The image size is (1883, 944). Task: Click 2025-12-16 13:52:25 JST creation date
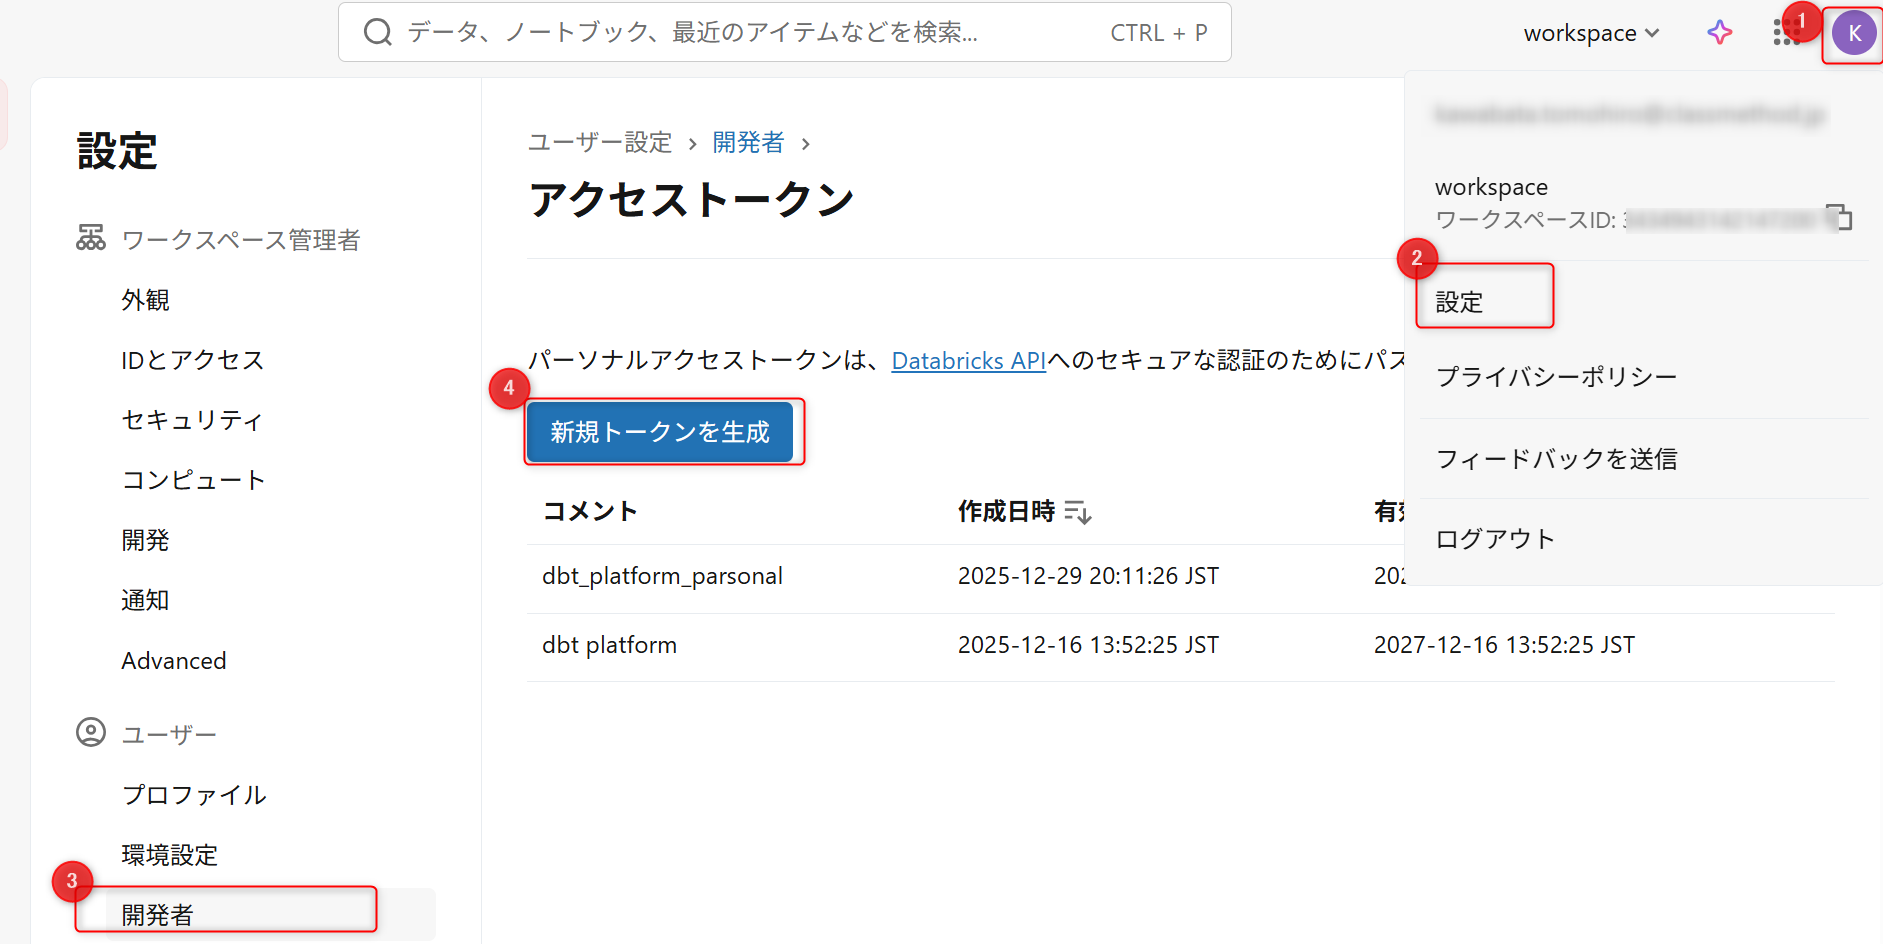click(1088, 645)
